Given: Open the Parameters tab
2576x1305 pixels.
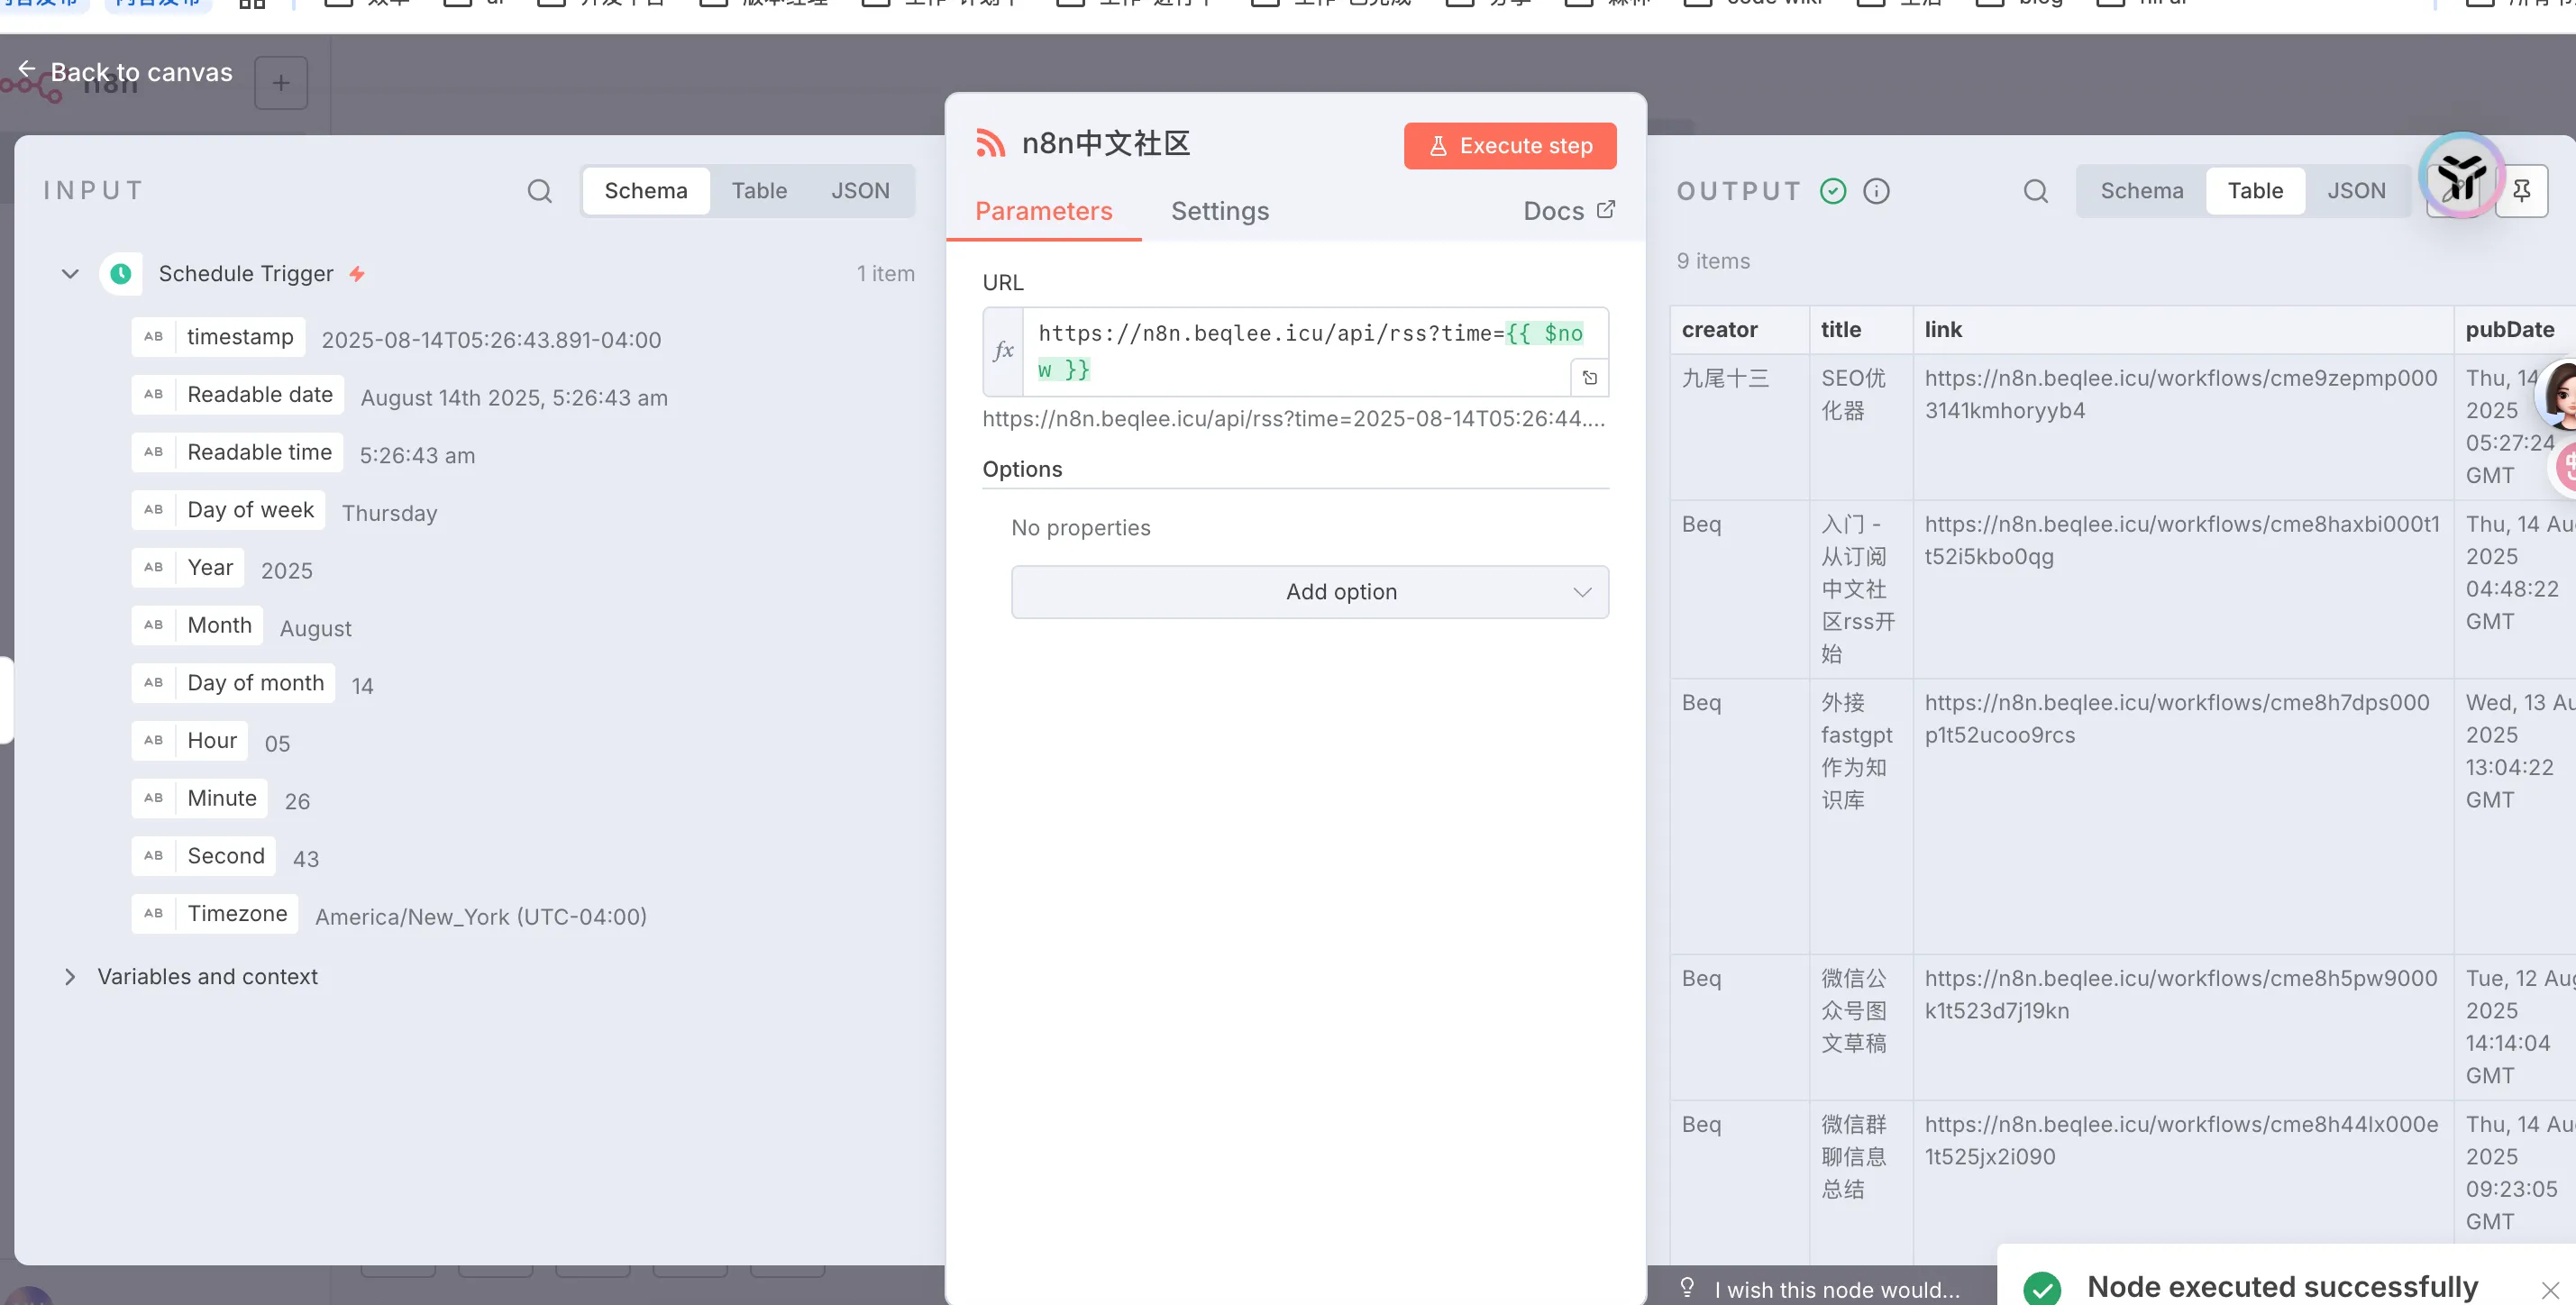Looking at the screenshot, I should click(x=1044, y=211).
